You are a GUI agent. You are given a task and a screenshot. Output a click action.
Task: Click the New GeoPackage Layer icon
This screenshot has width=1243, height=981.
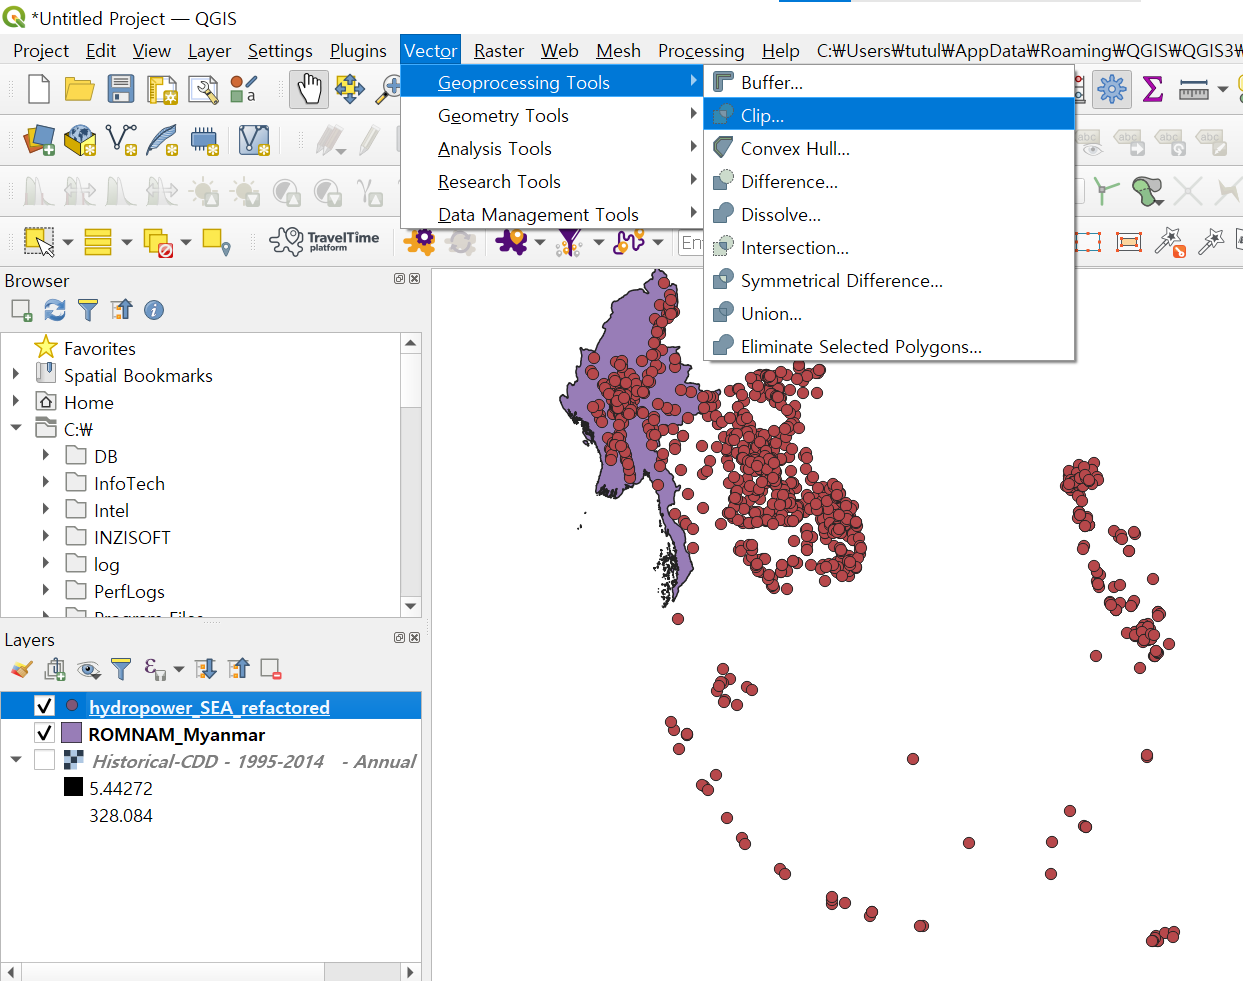pyautogui.click(x=80, y=140)
